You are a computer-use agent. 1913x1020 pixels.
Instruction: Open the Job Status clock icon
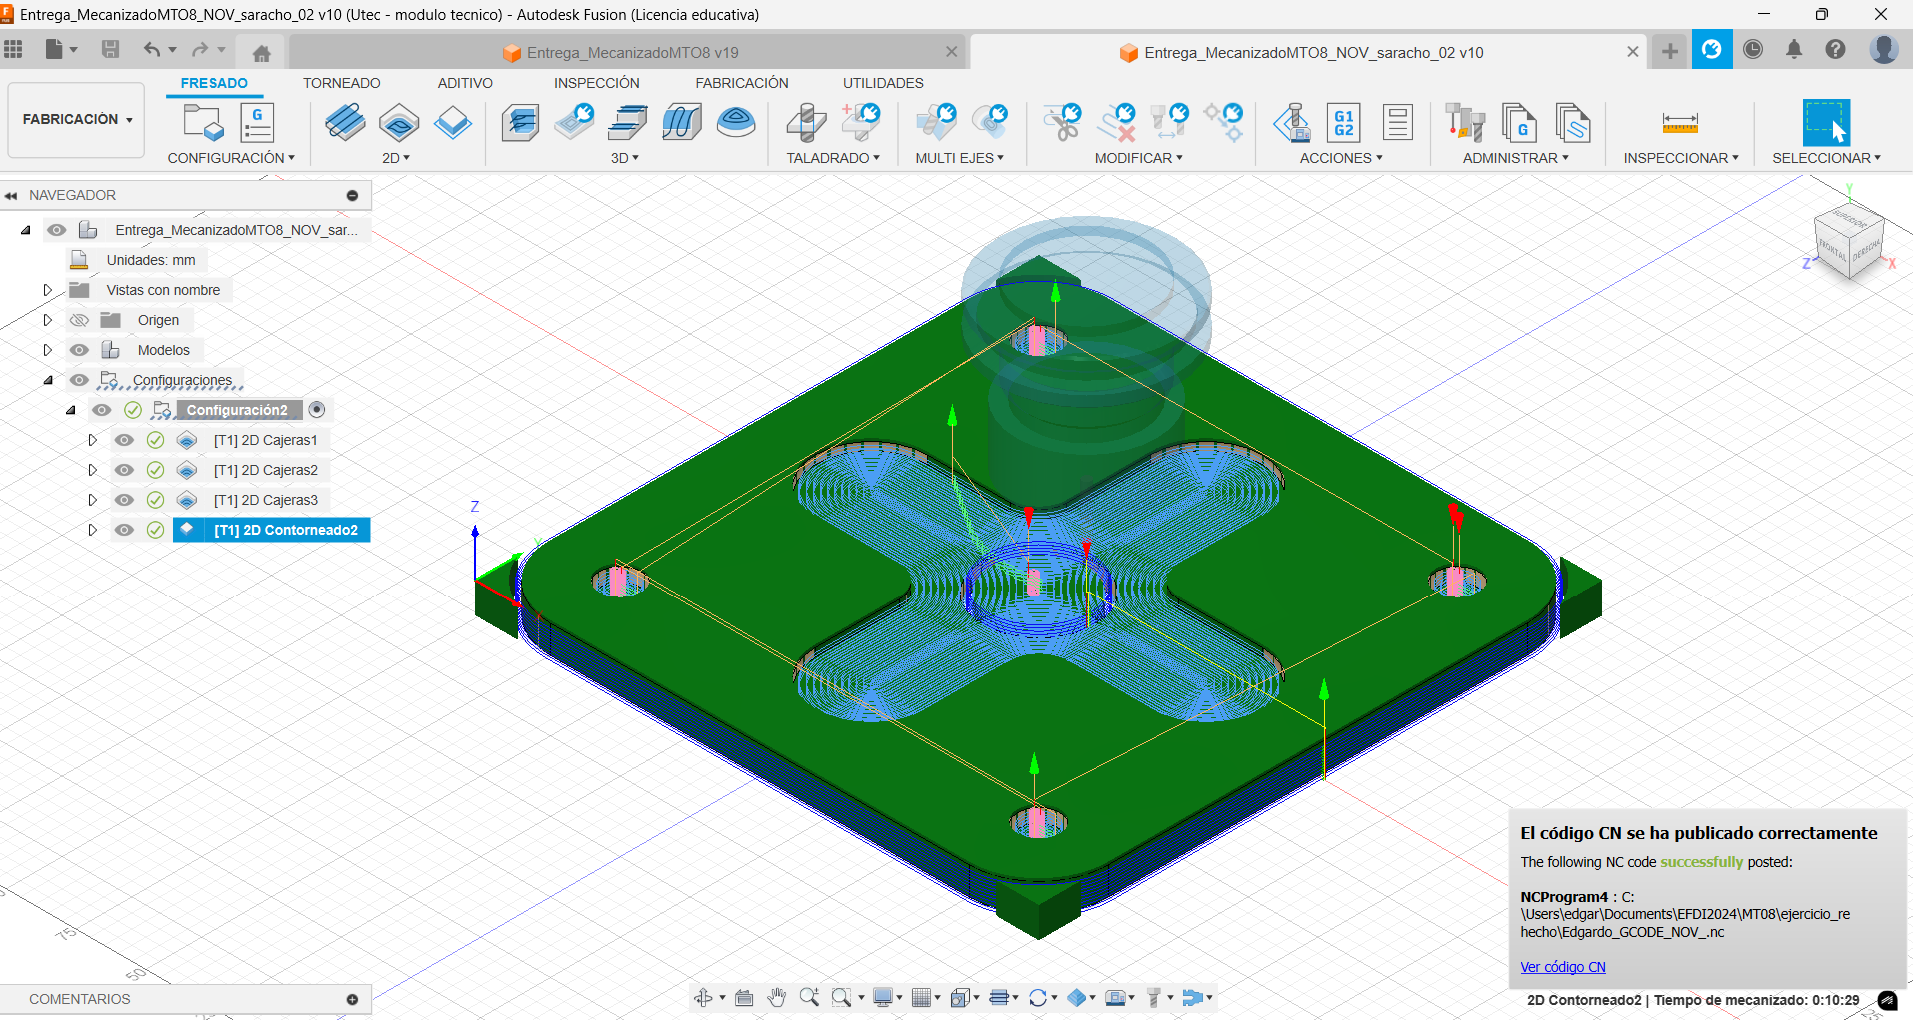1753,49
